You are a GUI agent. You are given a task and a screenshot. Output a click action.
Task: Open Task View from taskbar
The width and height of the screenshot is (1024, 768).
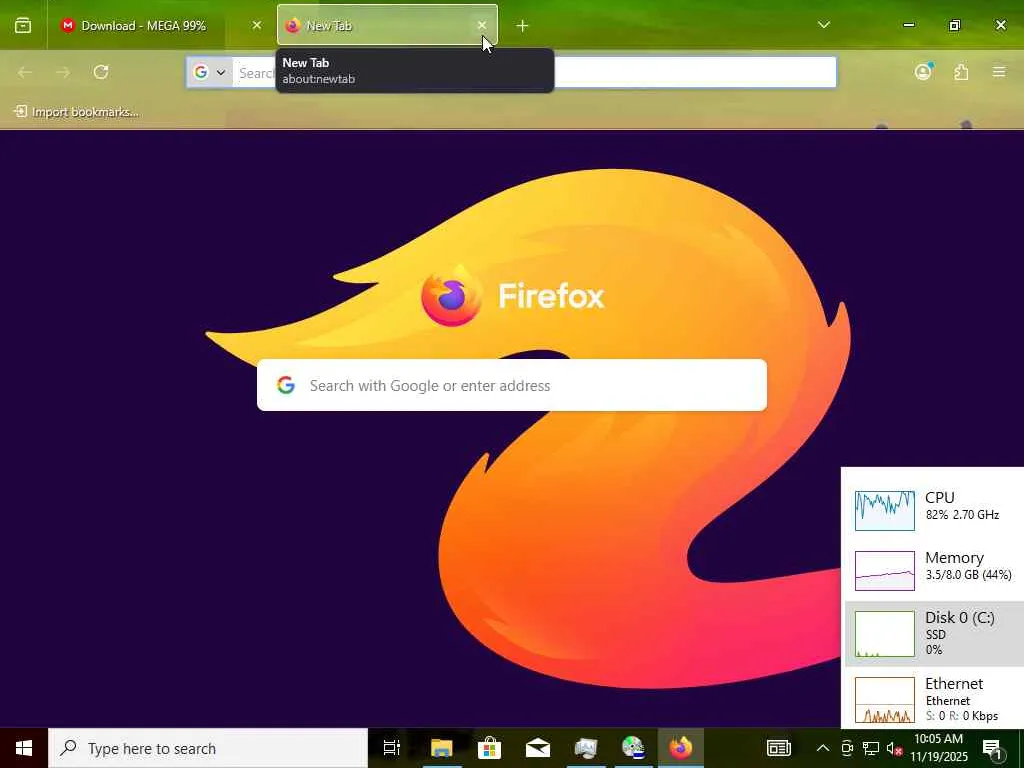coord(392,748)
